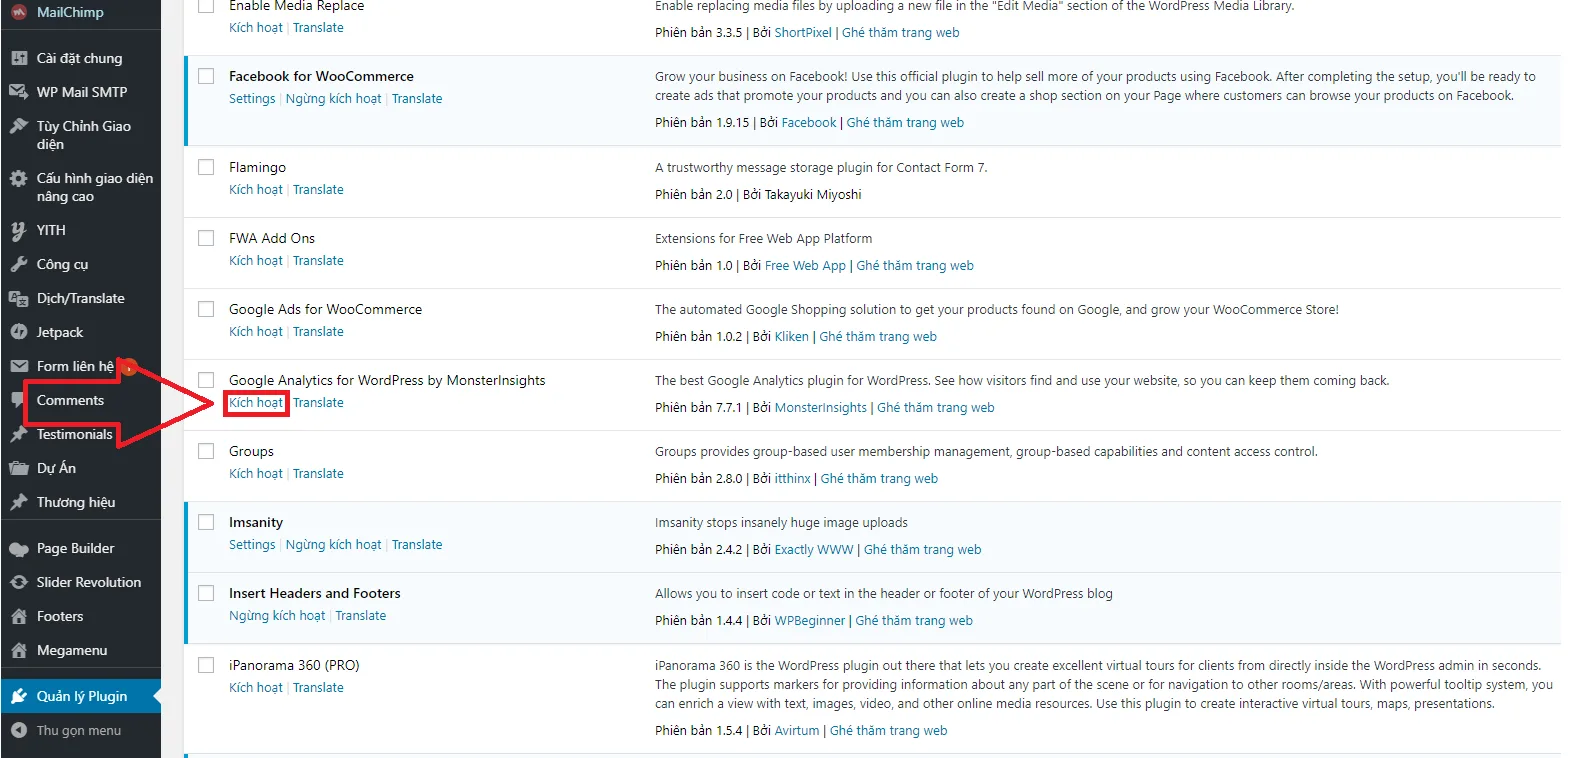Click the Page Builder icon
The width and height of the screenshot is (1583, 758).
[19, 548]
